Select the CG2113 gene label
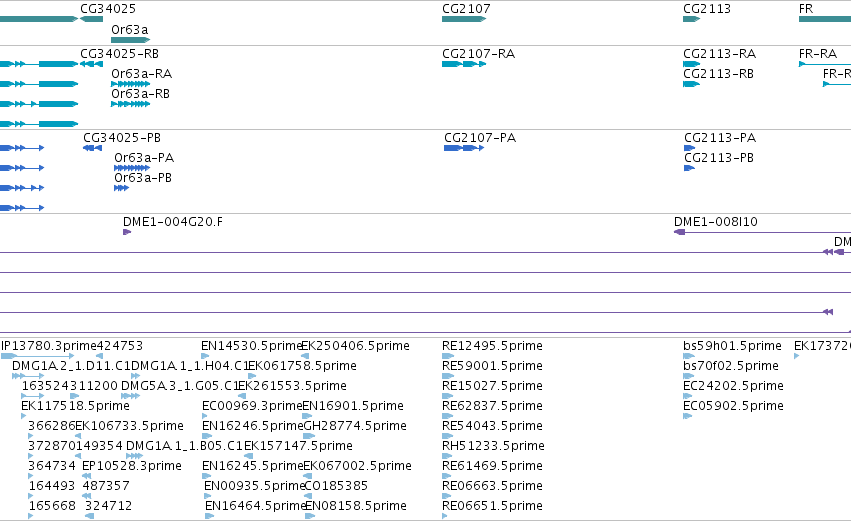851x521 pixels. coord(707,9)
